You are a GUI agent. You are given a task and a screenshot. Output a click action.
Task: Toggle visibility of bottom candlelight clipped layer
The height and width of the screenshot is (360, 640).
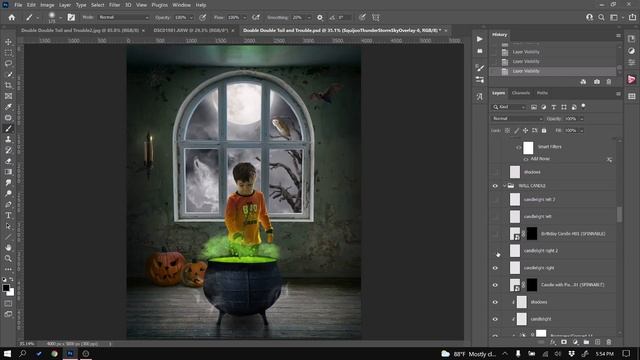495,319
